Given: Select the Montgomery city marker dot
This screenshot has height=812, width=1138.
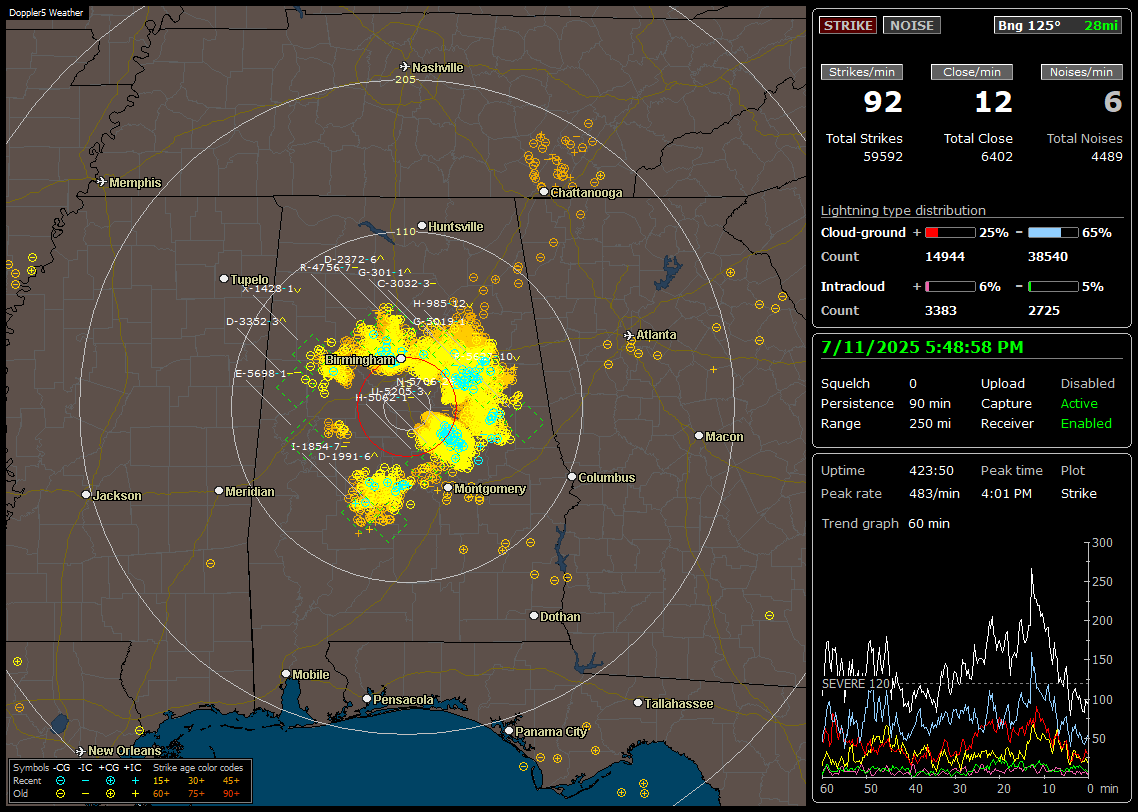Looking at the screenshot, I should pyautogui.click(x=449, y=488).
